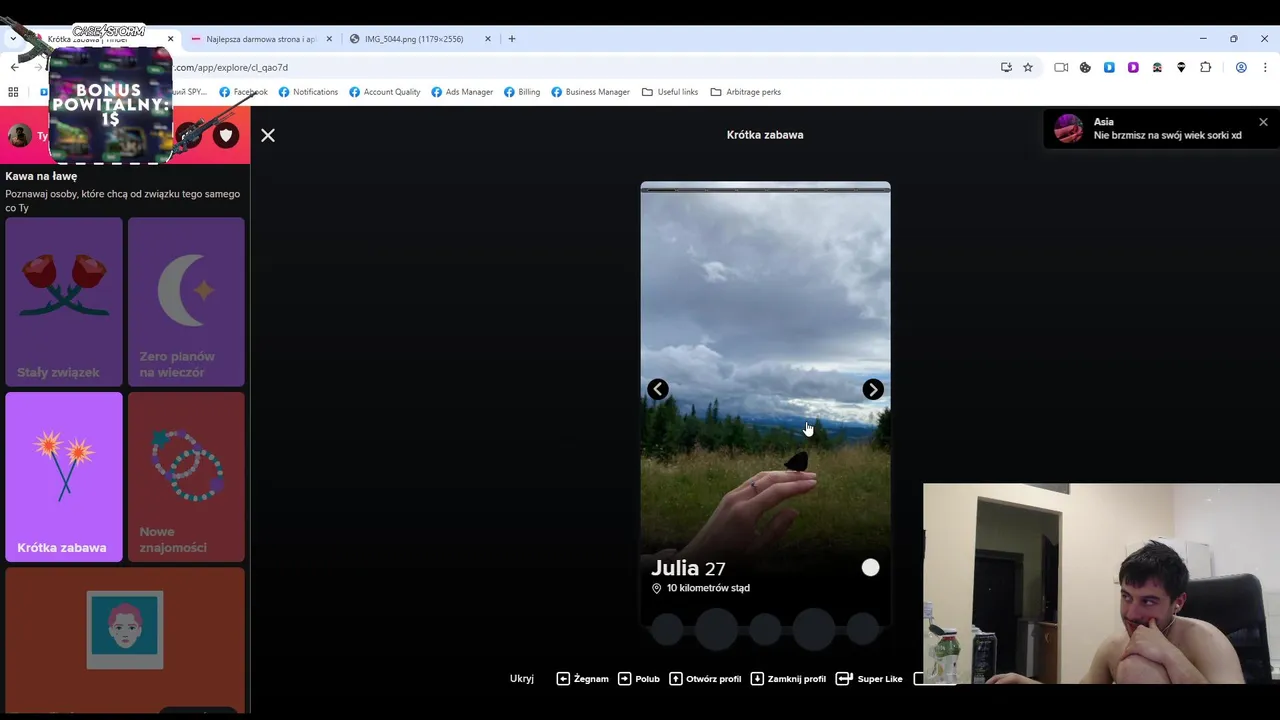Click the Polub right-arrow shortcut
This screenshot has width=1280, height=720.
pos(639,678)
